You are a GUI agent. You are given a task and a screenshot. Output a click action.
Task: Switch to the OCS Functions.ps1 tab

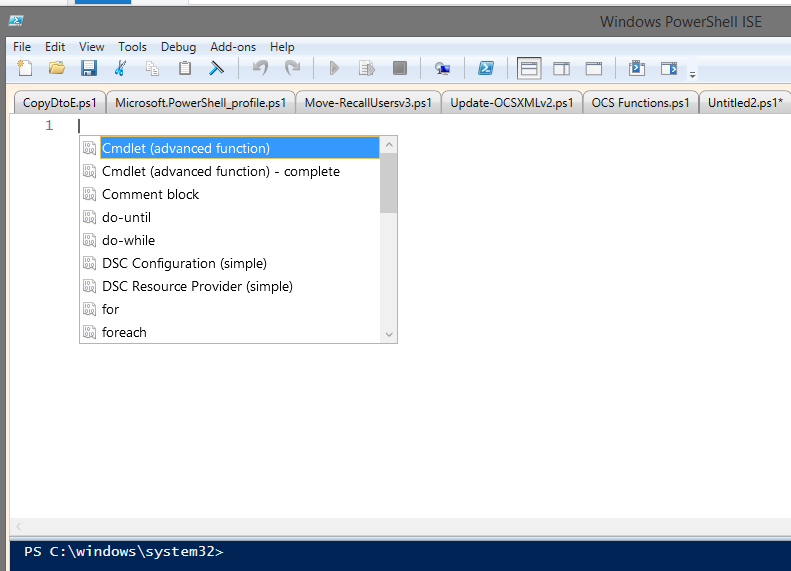pos(640,103)
